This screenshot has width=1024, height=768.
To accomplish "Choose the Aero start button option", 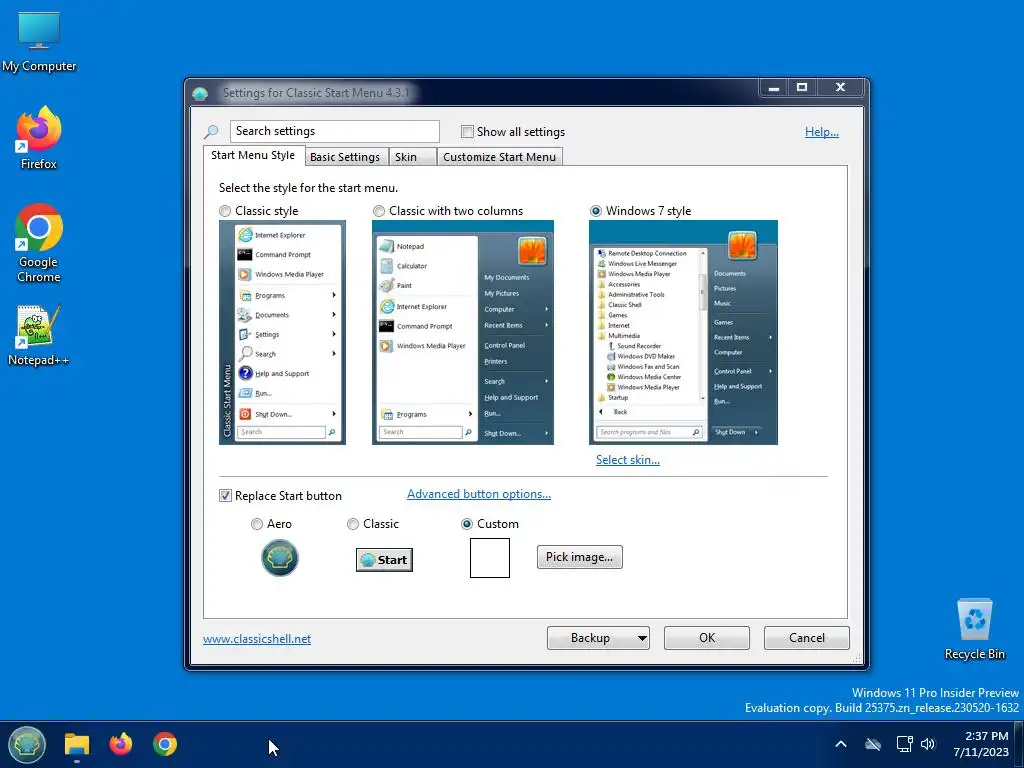I will coord(257,524).
